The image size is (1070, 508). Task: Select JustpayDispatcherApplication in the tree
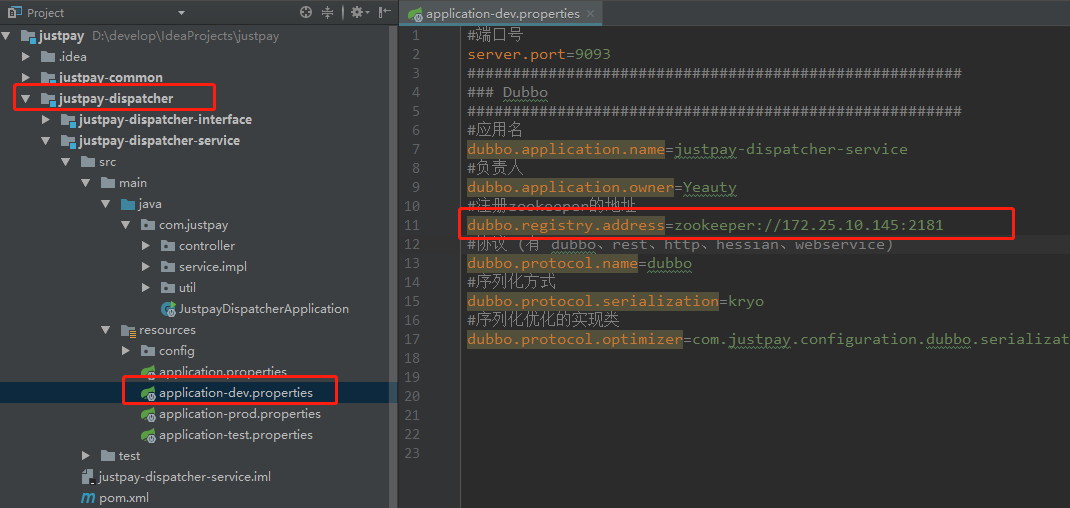[x=264, y=309]
